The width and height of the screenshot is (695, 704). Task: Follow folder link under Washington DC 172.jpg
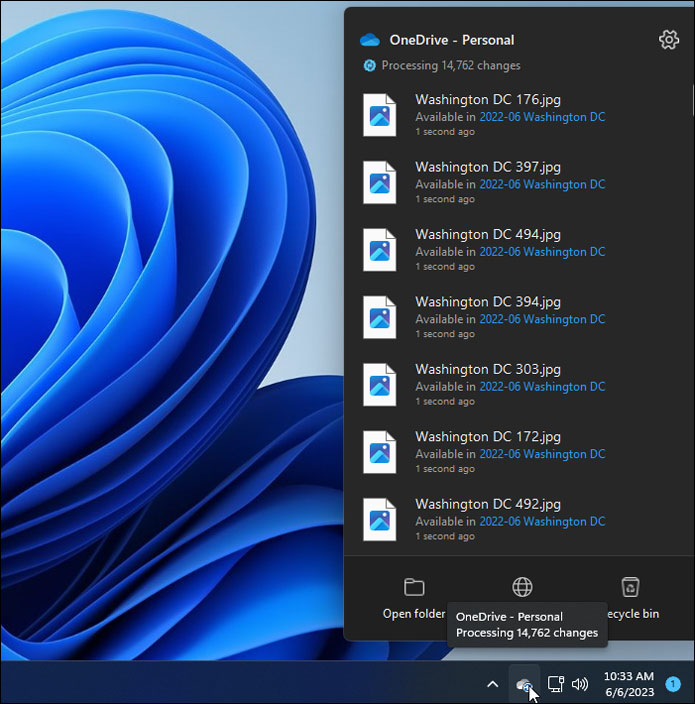[542, 454]
